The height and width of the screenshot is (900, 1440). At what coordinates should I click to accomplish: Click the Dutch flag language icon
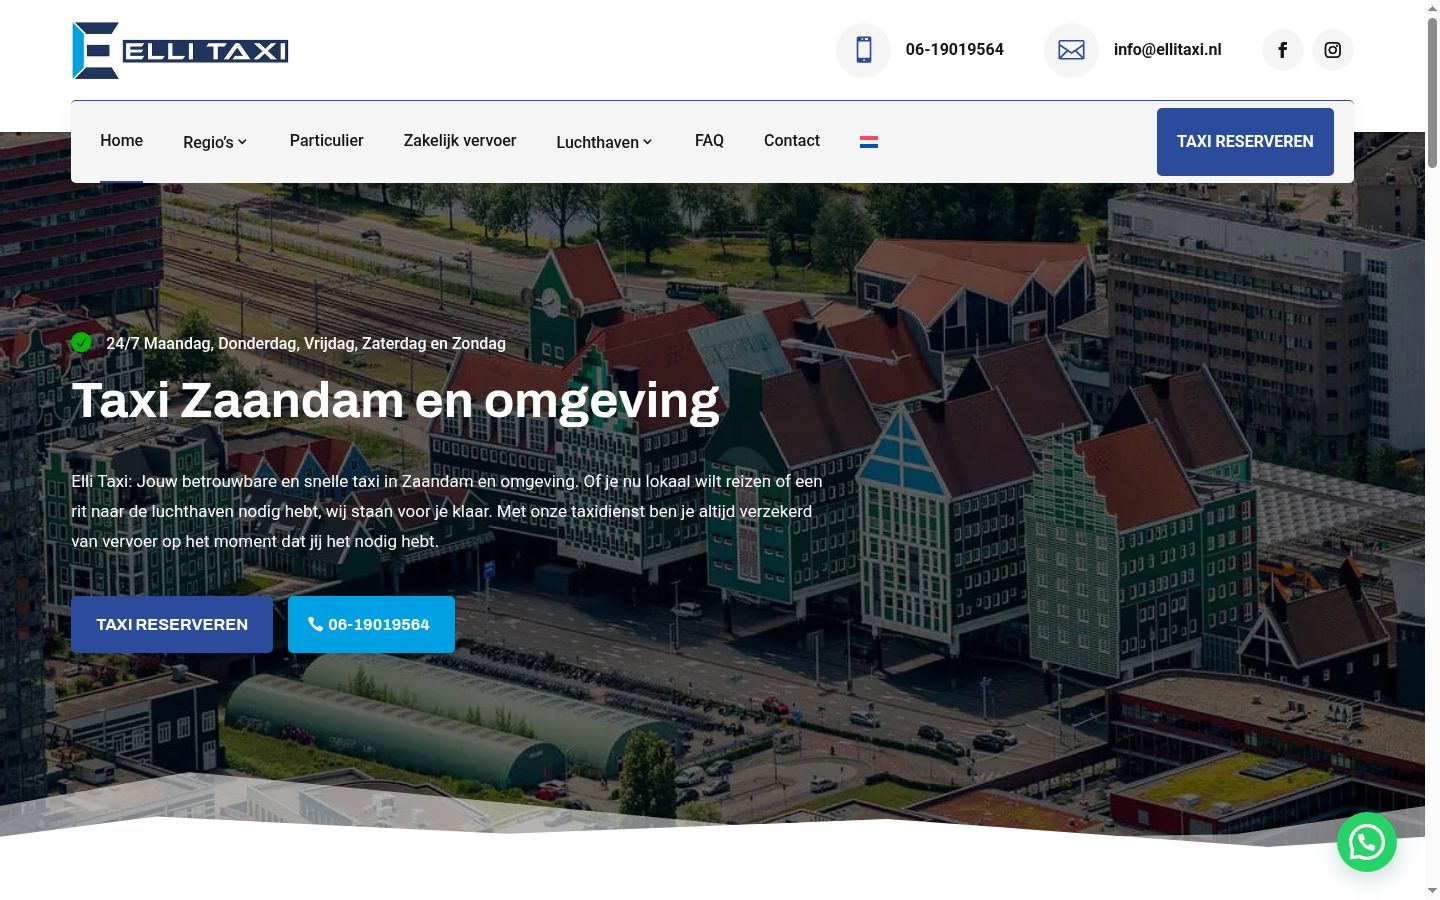click(x=869, y=142)
